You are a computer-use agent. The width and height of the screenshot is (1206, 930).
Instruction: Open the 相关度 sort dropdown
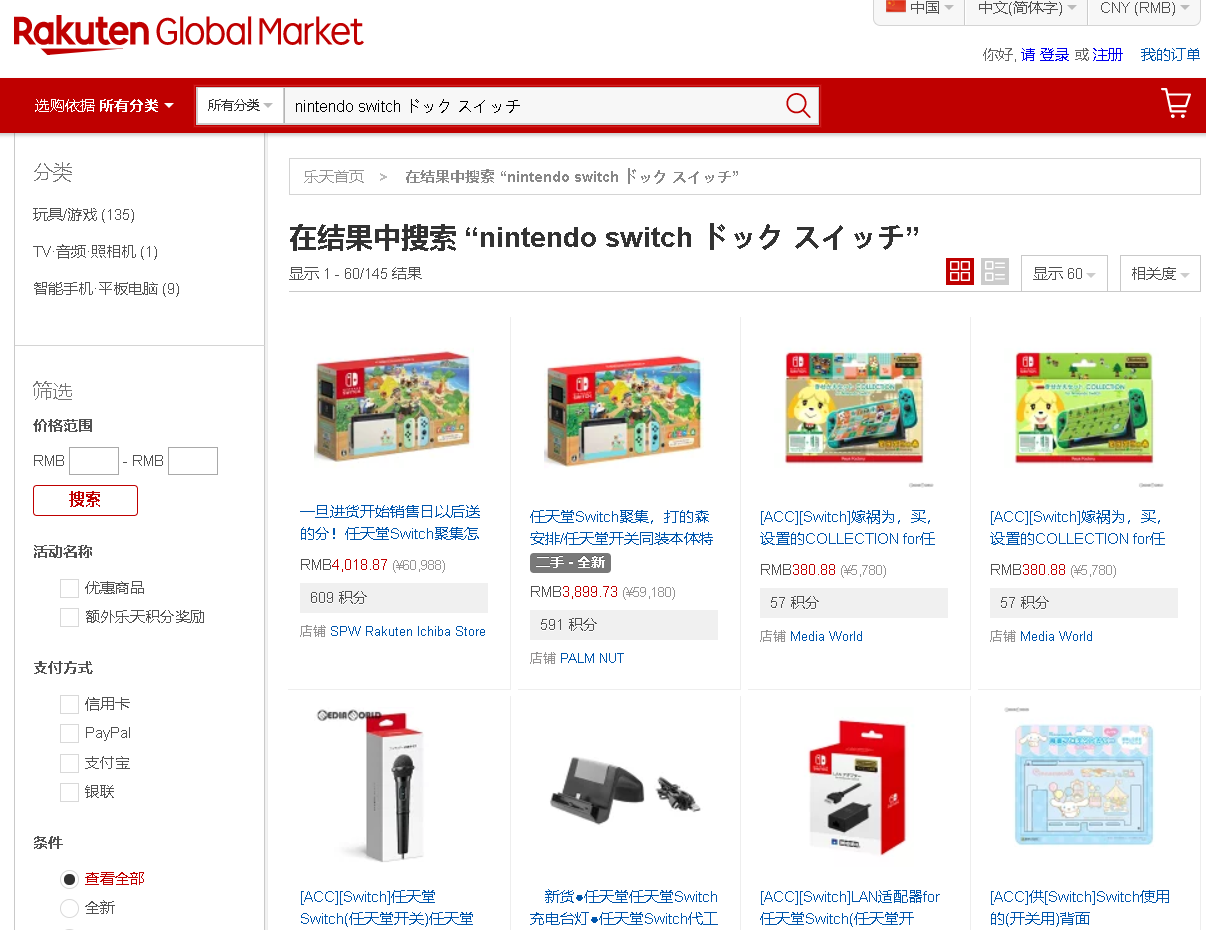[1160, 273]
